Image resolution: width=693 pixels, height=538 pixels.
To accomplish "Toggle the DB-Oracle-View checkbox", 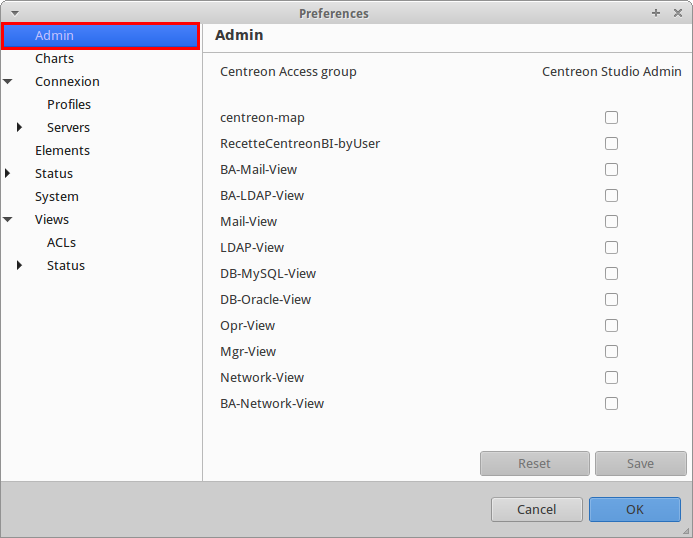I will (x=611, y=300).
